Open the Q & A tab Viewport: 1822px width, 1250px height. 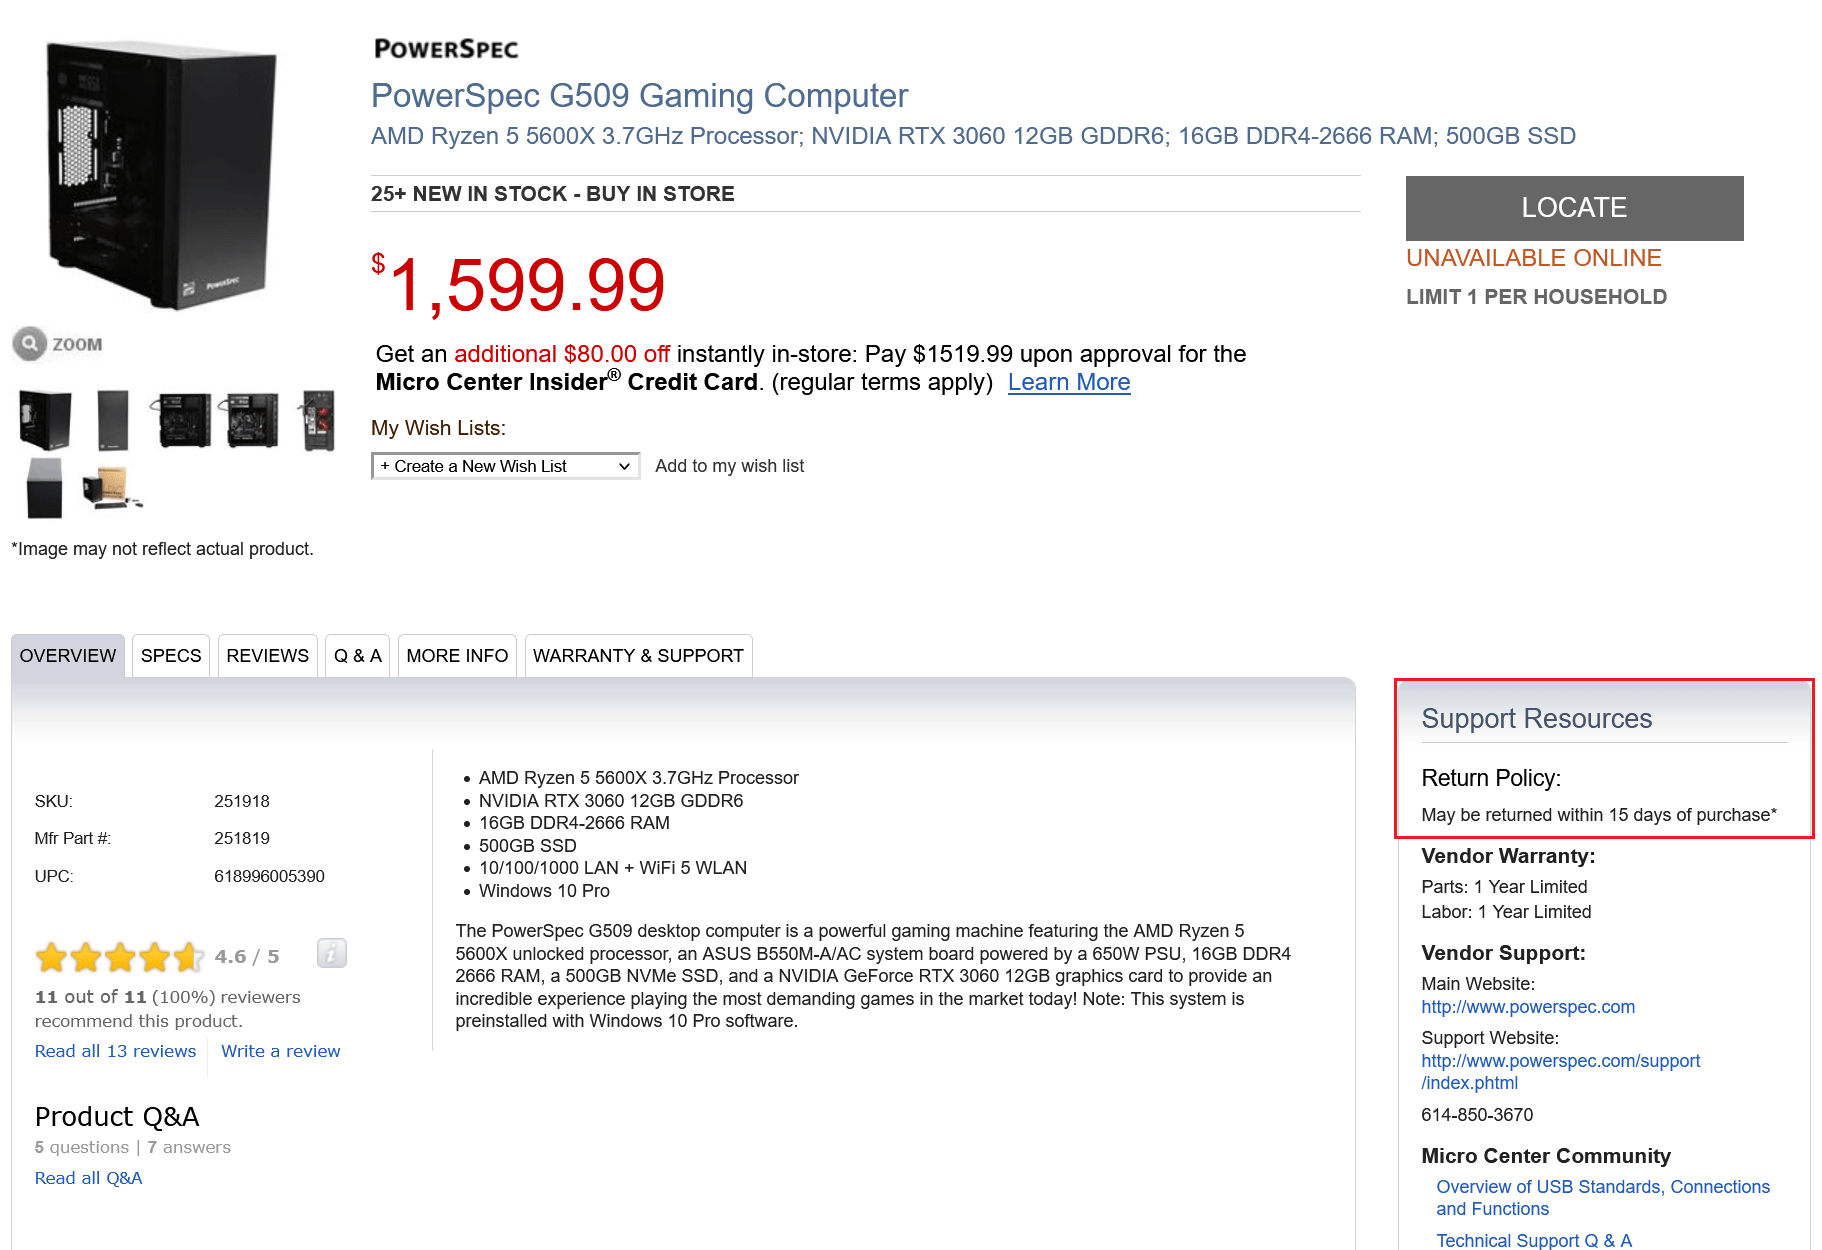pos(357,656)
